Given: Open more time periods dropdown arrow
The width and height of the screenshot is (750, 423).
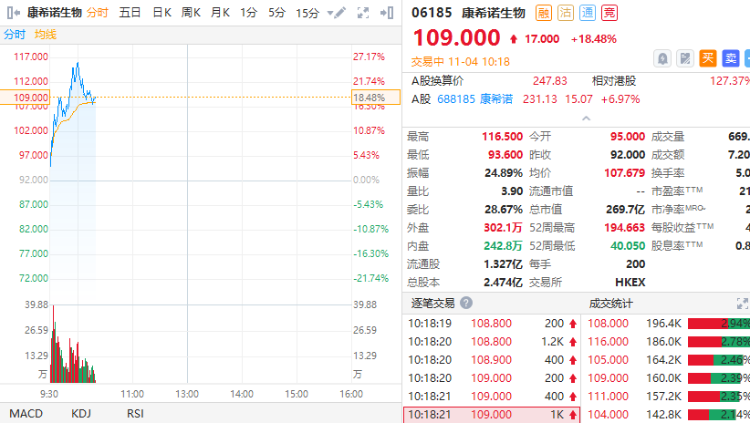Looking at the screenshot, I should pyautogui.click(x=330, y=13).
